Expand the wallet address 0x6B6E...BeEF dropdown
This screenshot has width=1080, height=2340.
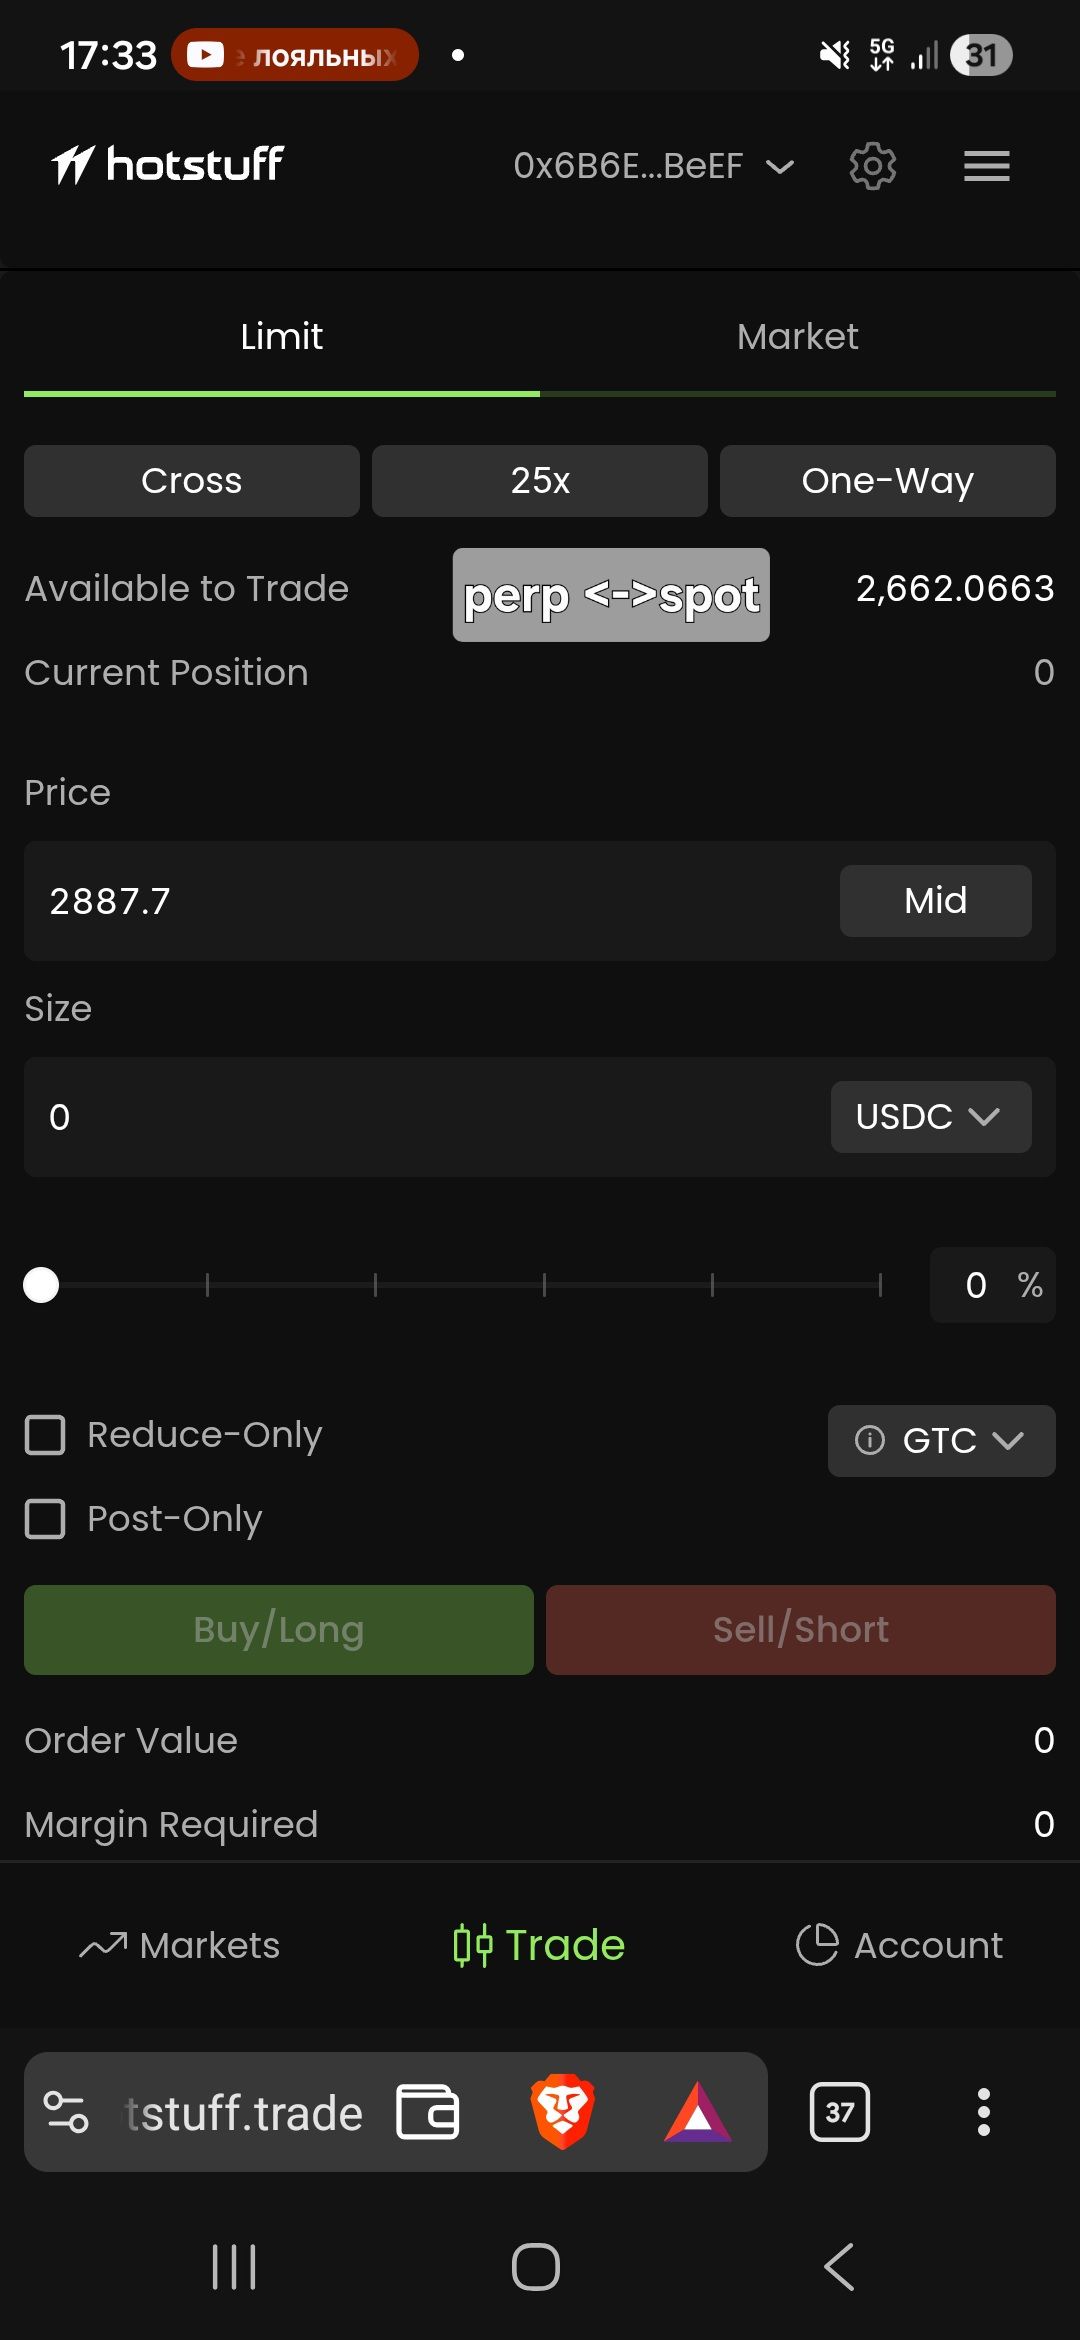coord(653,166)
